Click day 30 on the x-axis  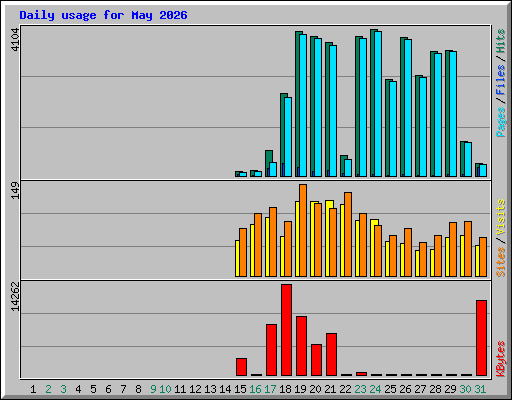pyautogui.click(x=465, y=389)
